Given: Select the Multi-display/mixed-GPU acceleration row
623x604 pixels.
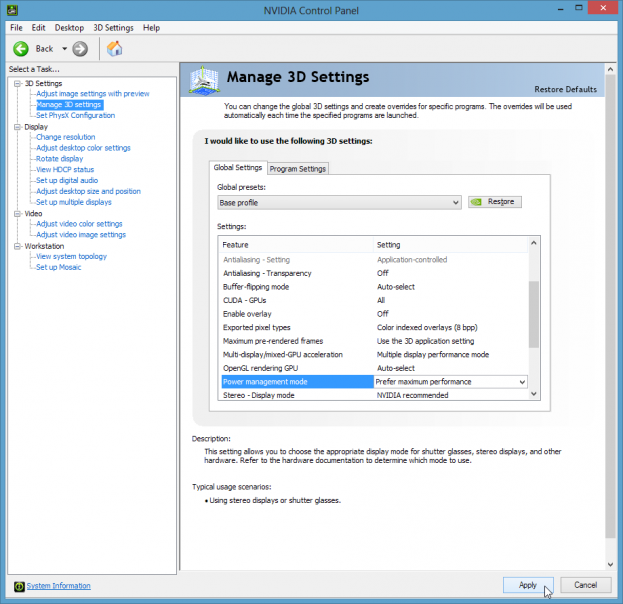Looking at the screenshot, I should coord(374,354).
